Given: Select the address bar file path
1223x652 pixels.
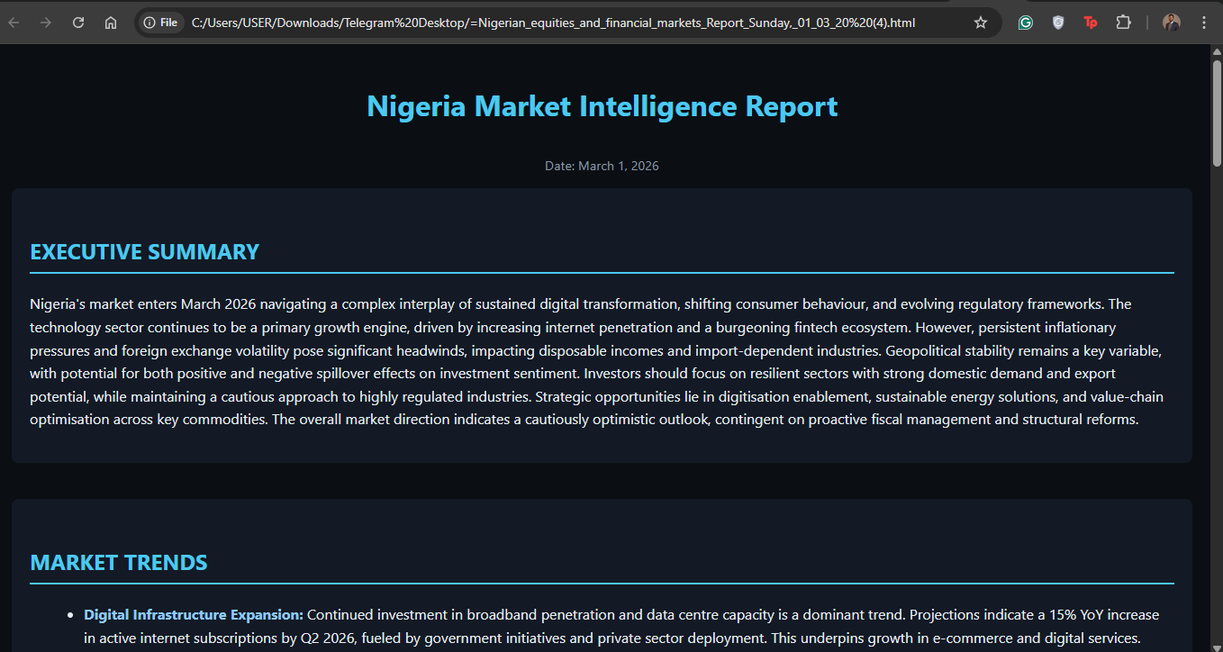Looking at the screenshot, I should (553, 22).
